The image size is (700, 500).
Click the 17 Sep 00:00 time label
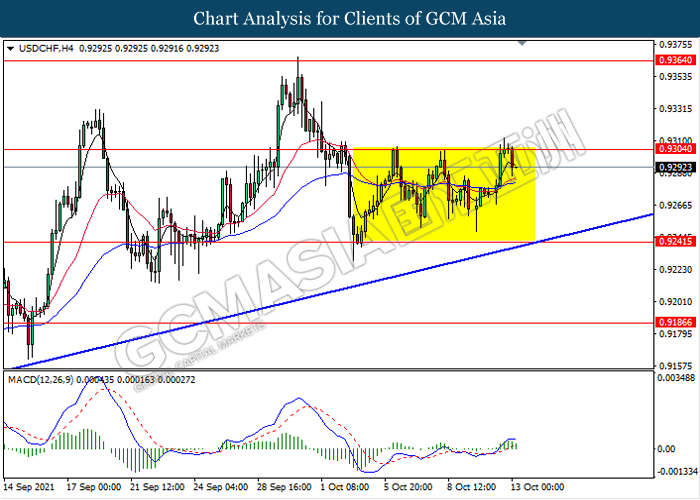pos(93,487)
